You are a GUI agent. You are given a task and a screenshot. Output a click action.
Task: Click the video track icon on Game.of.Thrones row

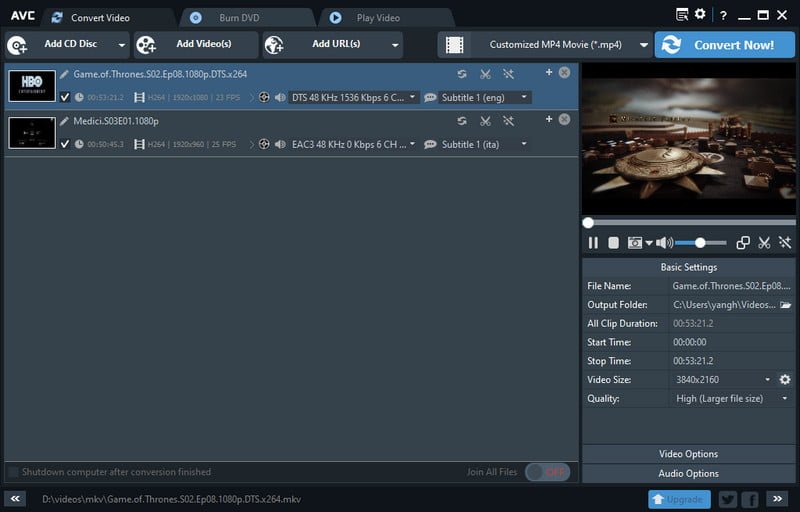pos(264,97)
